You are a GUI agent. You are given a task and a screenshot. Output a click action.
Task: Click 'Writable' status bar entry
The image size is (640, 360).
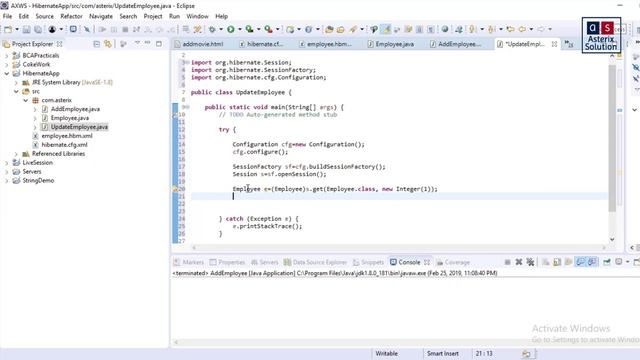click(387, 353)
